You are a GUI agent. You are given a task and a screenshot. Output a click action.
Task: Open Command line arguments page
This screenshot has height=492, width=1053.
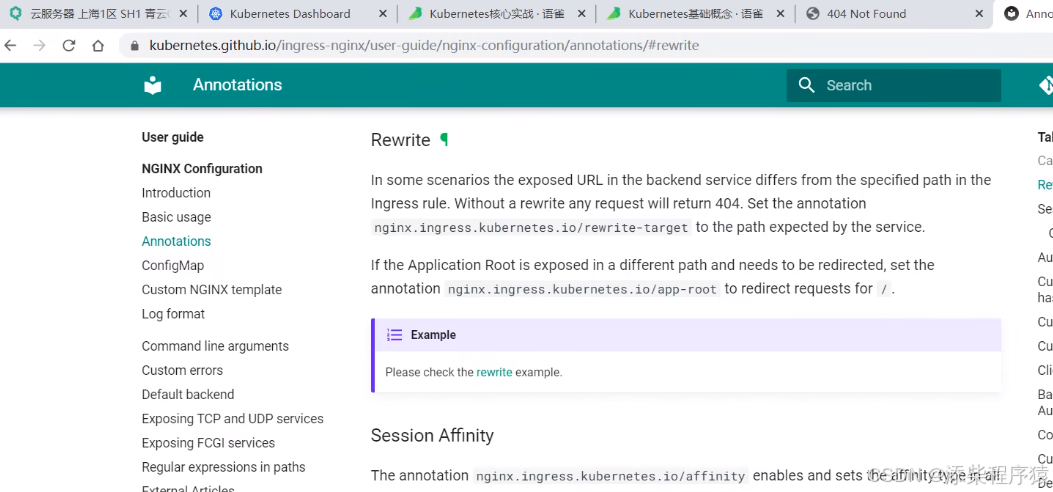pyautogui.click(x=215, y=346)
